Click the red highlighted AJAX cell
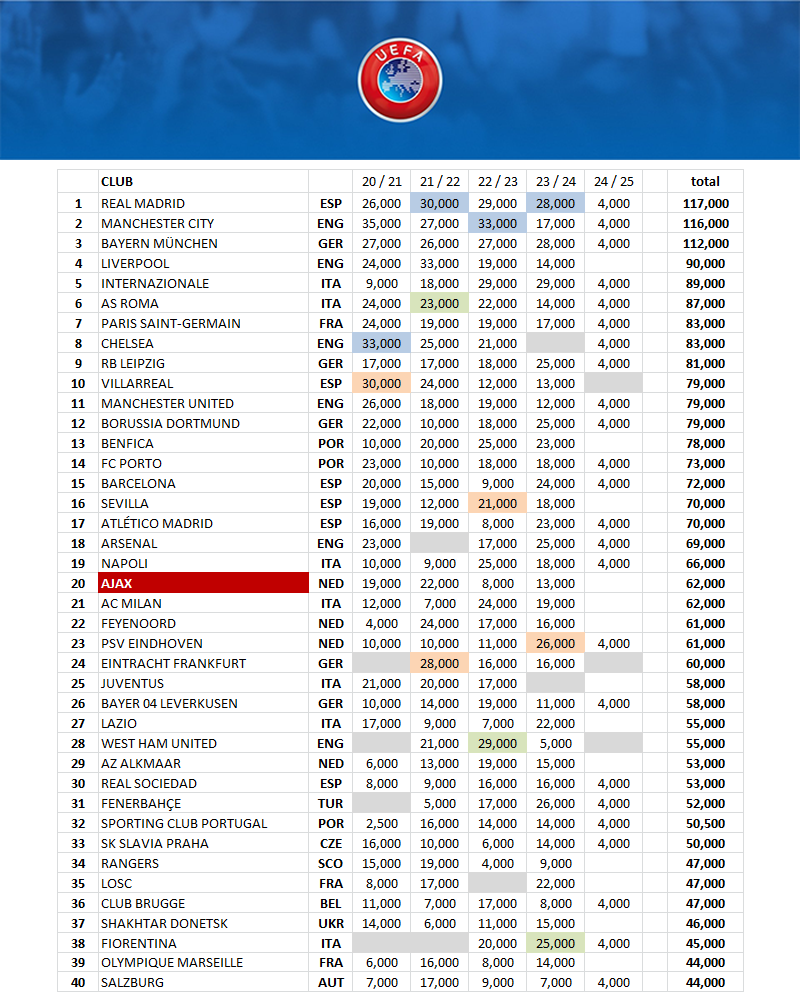The image size is (800, 1000). [x=204, y=583]
